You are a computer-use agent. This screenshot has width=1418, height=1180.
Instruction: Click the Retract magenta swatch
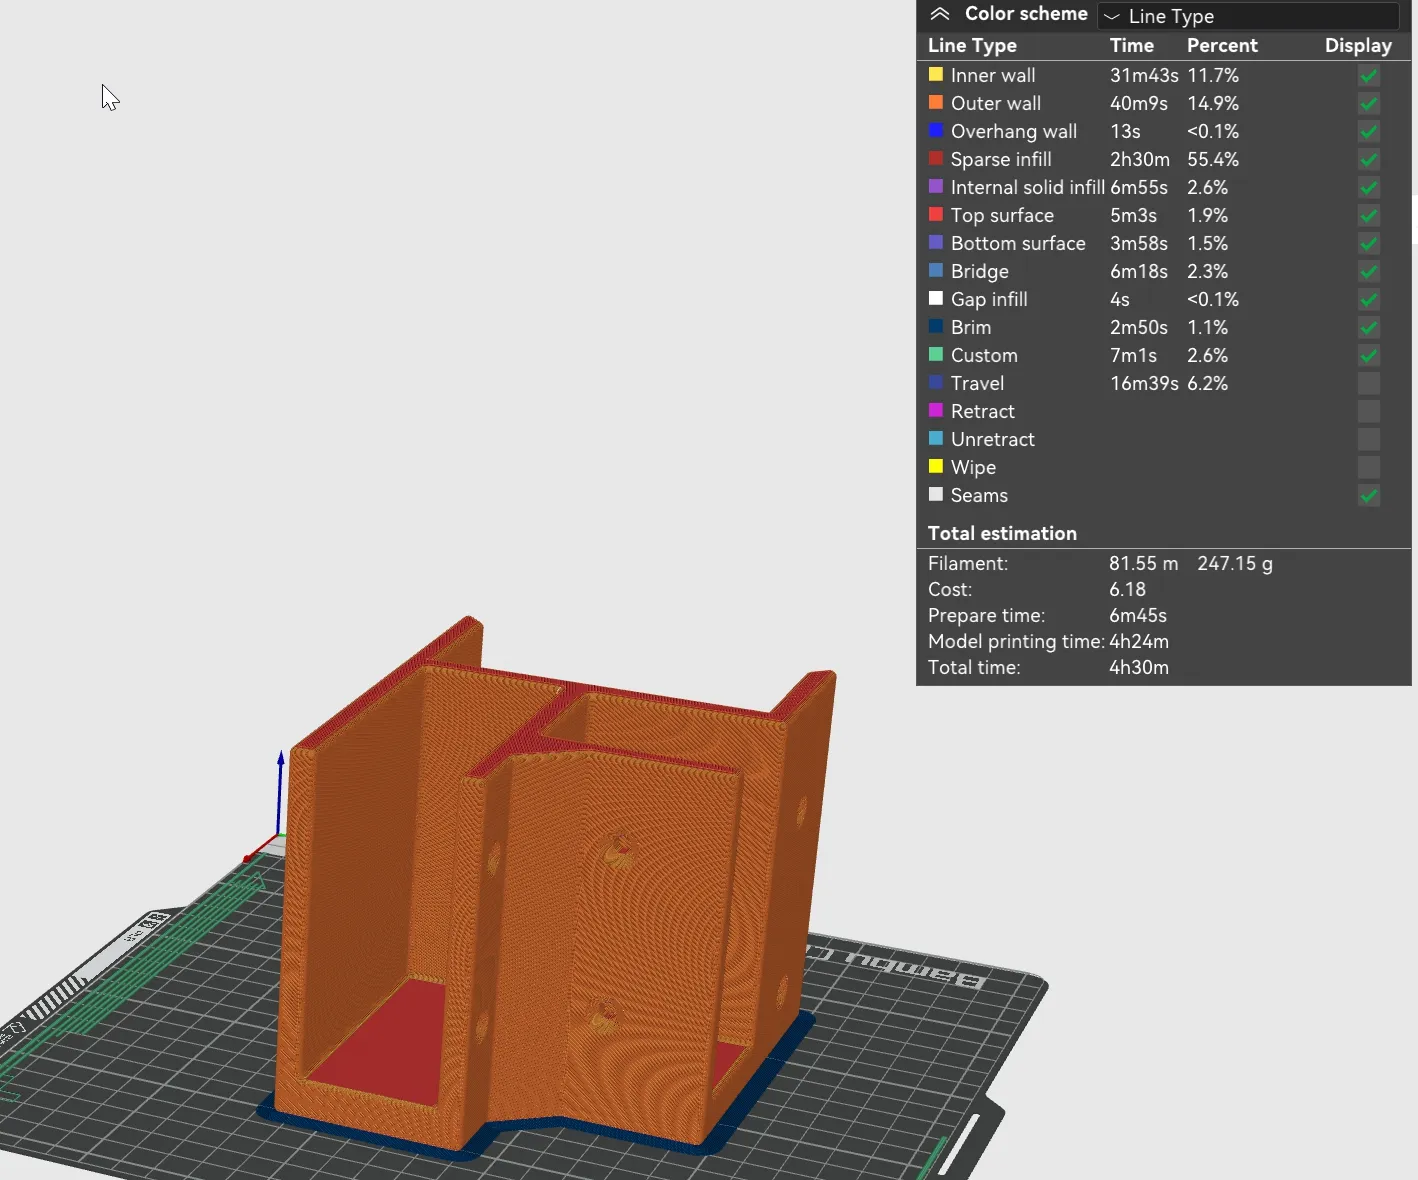point(936,410)
